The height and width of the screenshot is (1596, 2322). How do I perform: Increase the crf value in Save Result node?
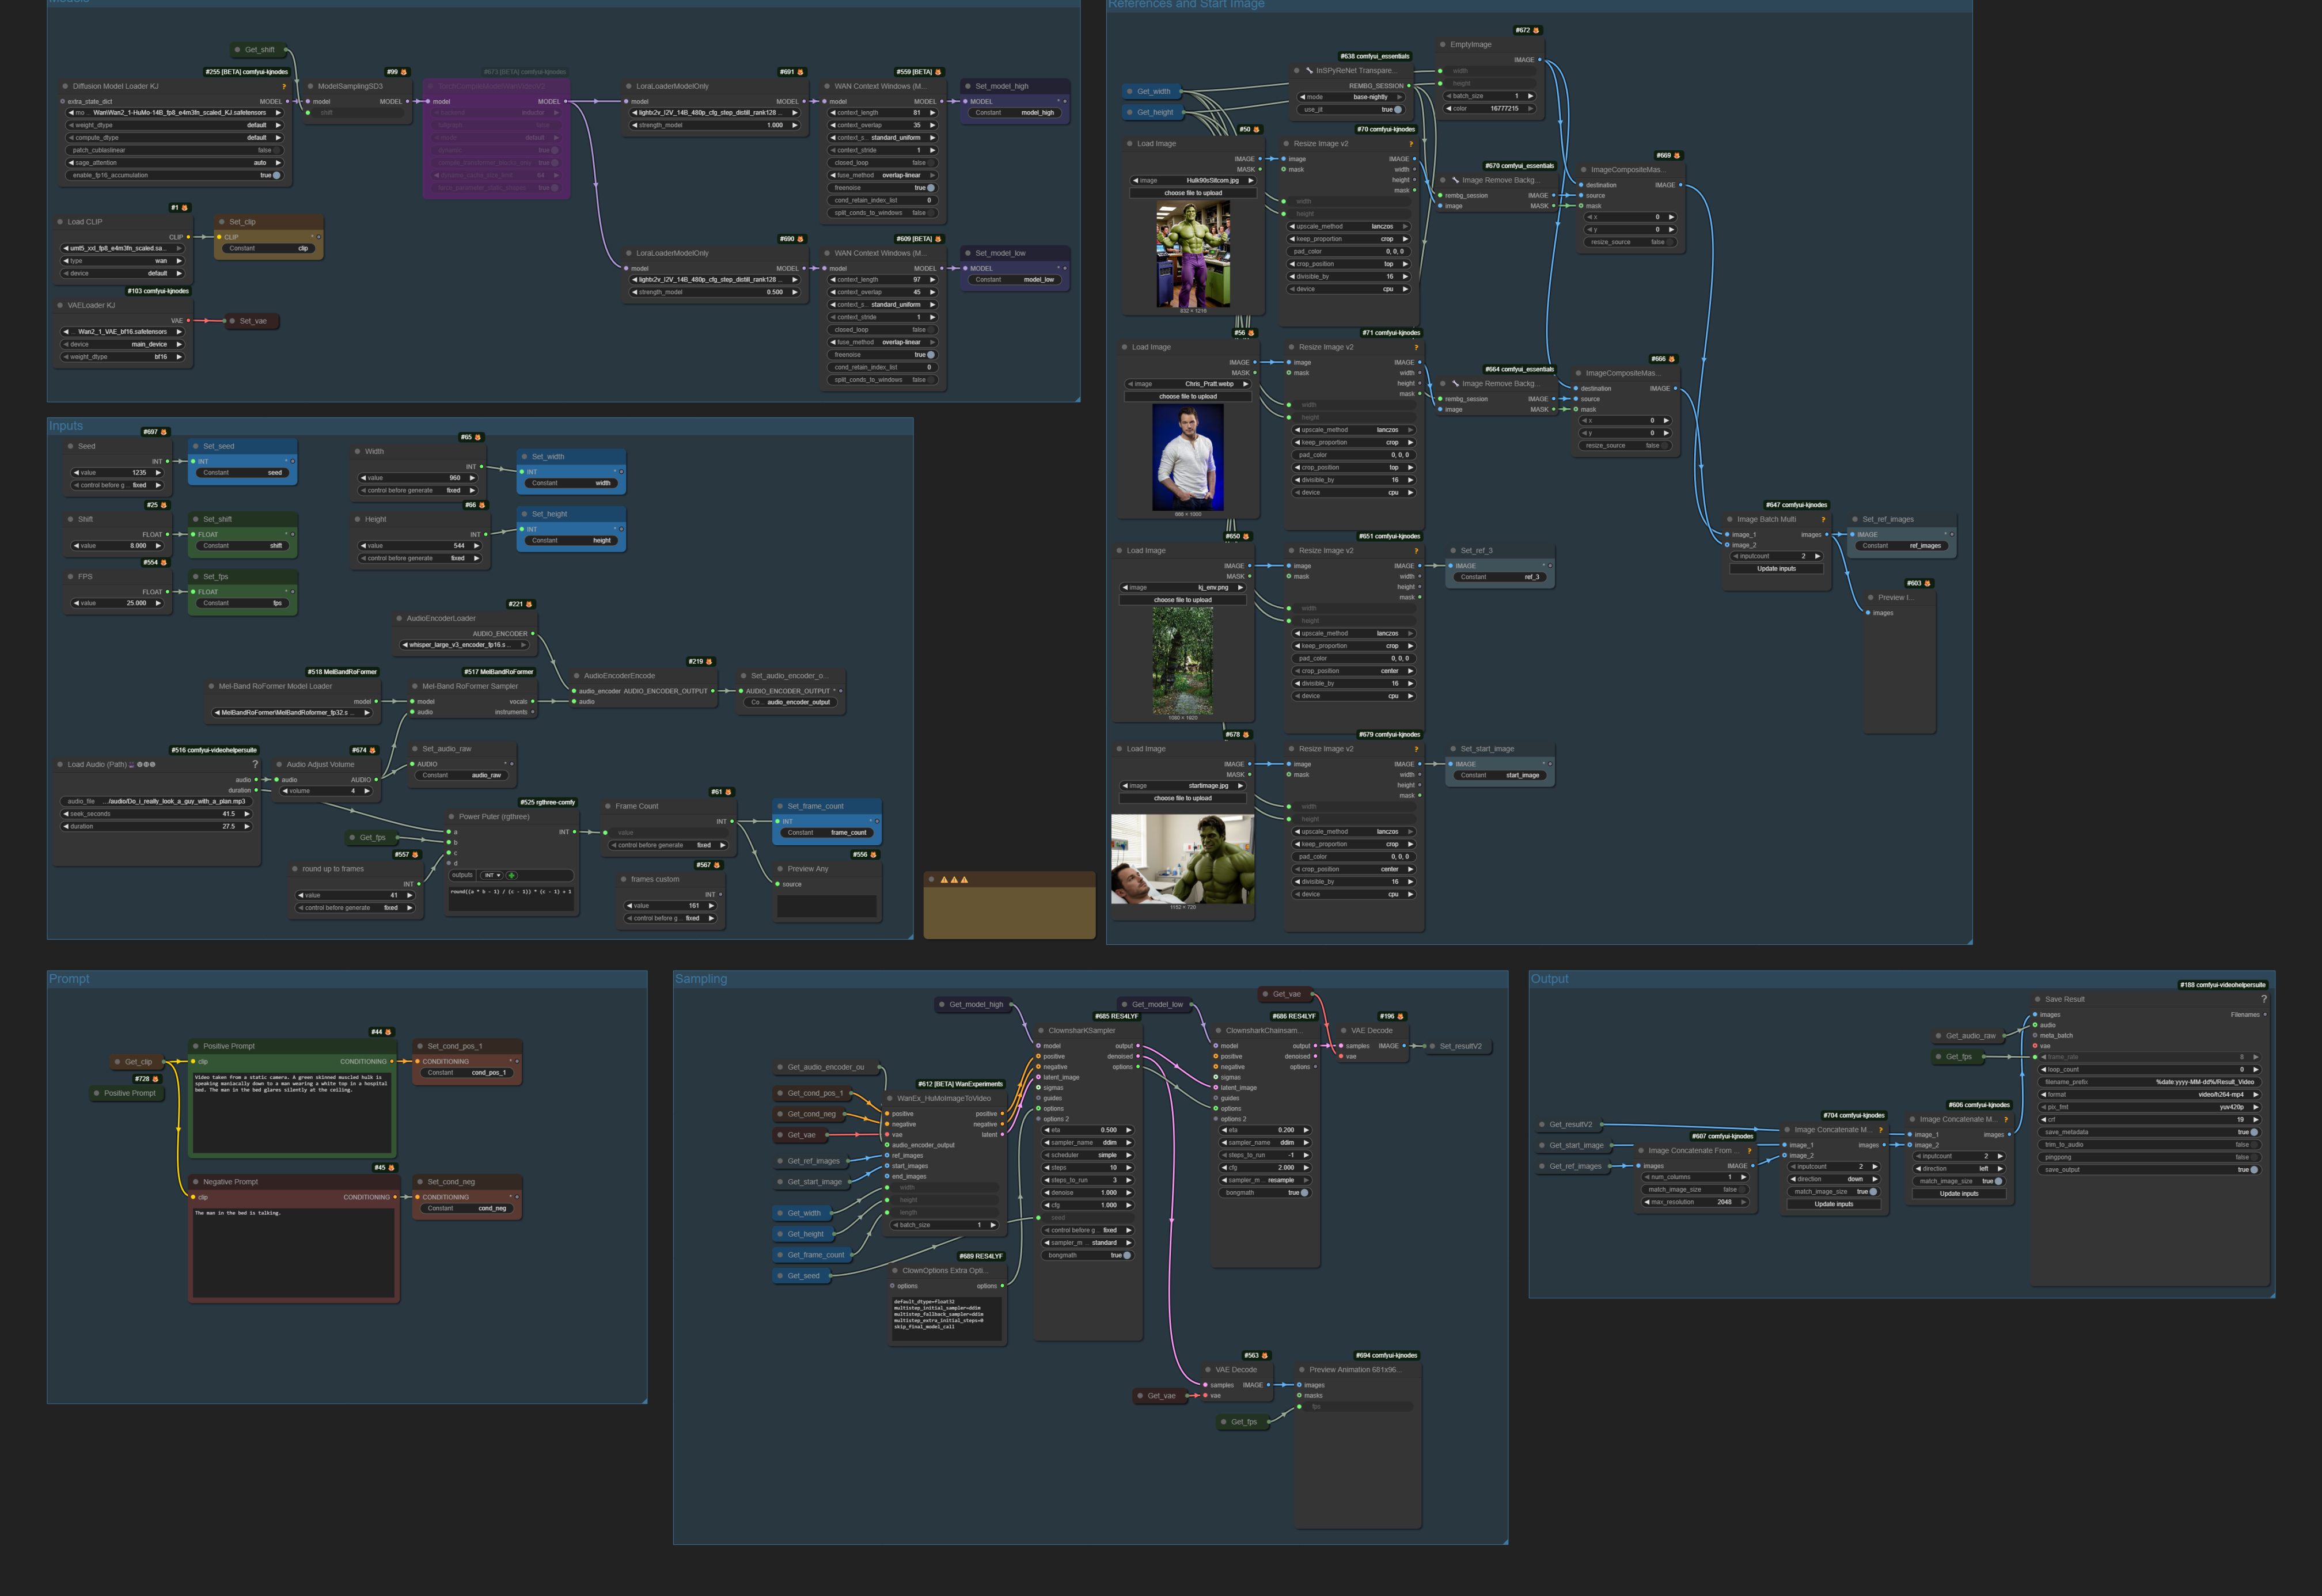(2257, 1120)
